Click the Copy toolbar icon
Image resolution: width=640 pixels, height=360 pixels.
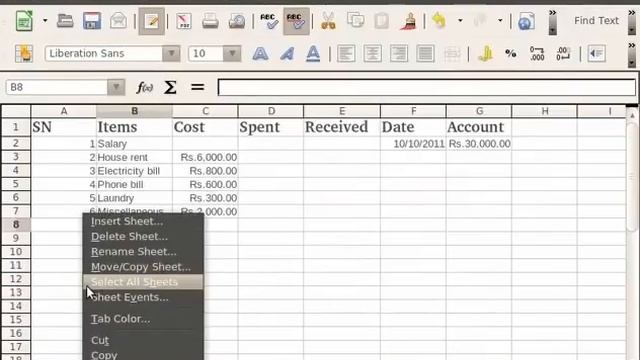[x=356, y=20]
